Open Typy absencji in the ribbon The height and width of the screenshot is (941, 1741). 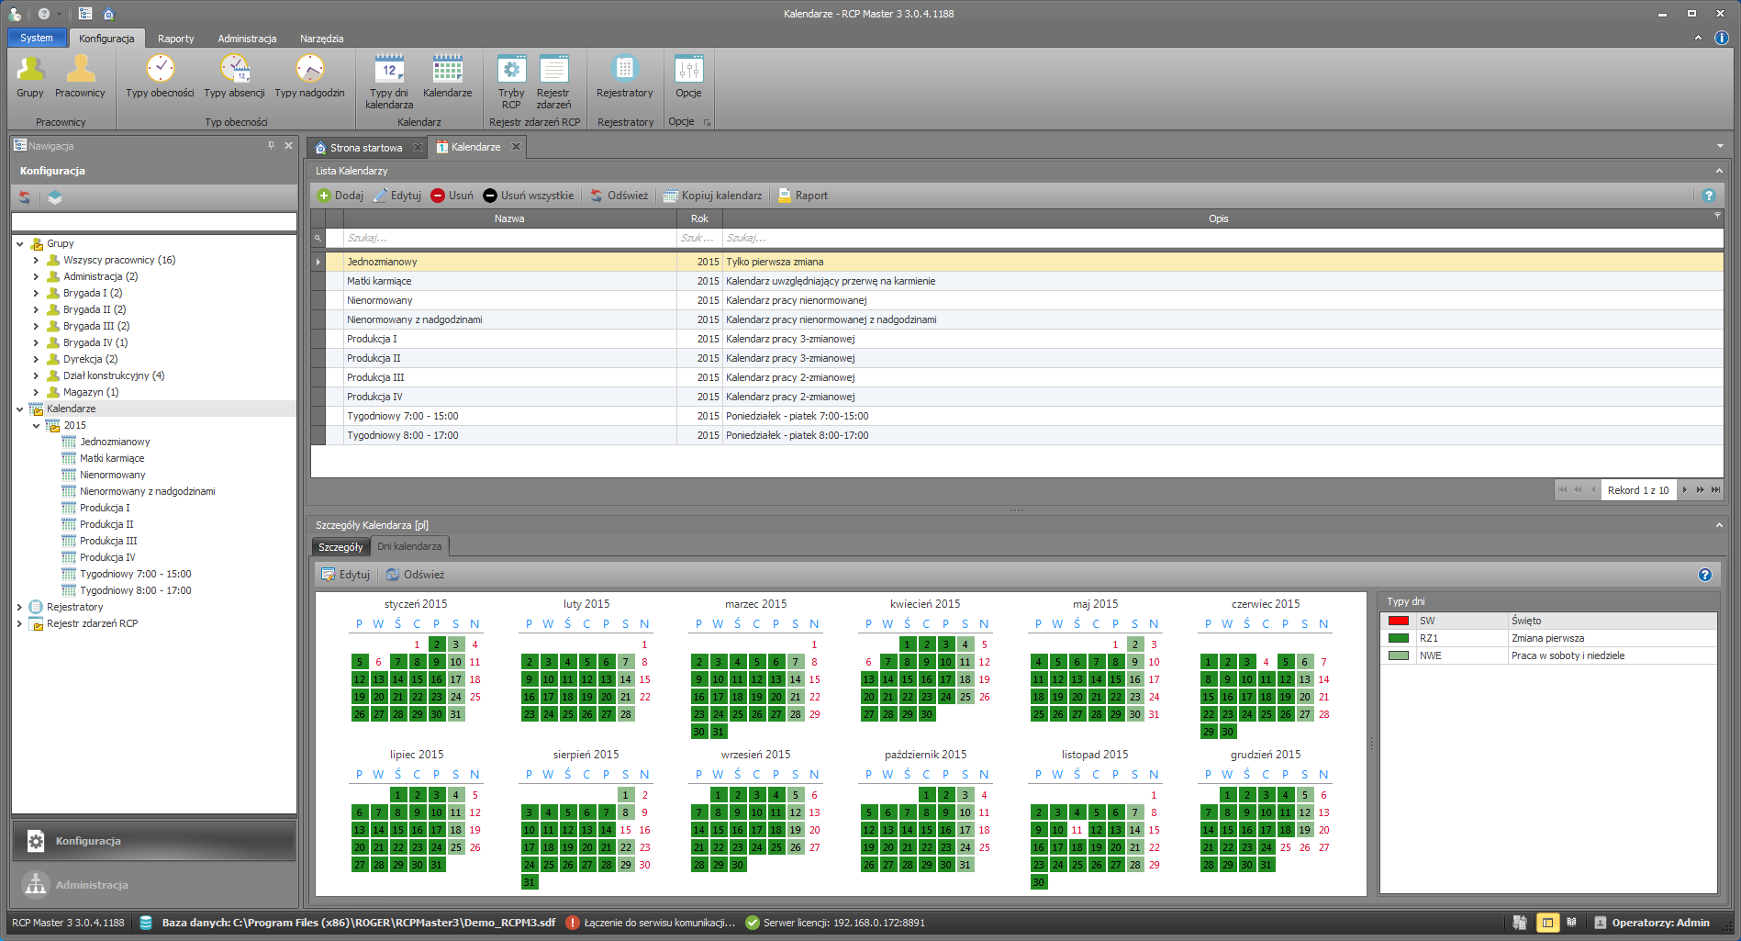tap(234, 76)
